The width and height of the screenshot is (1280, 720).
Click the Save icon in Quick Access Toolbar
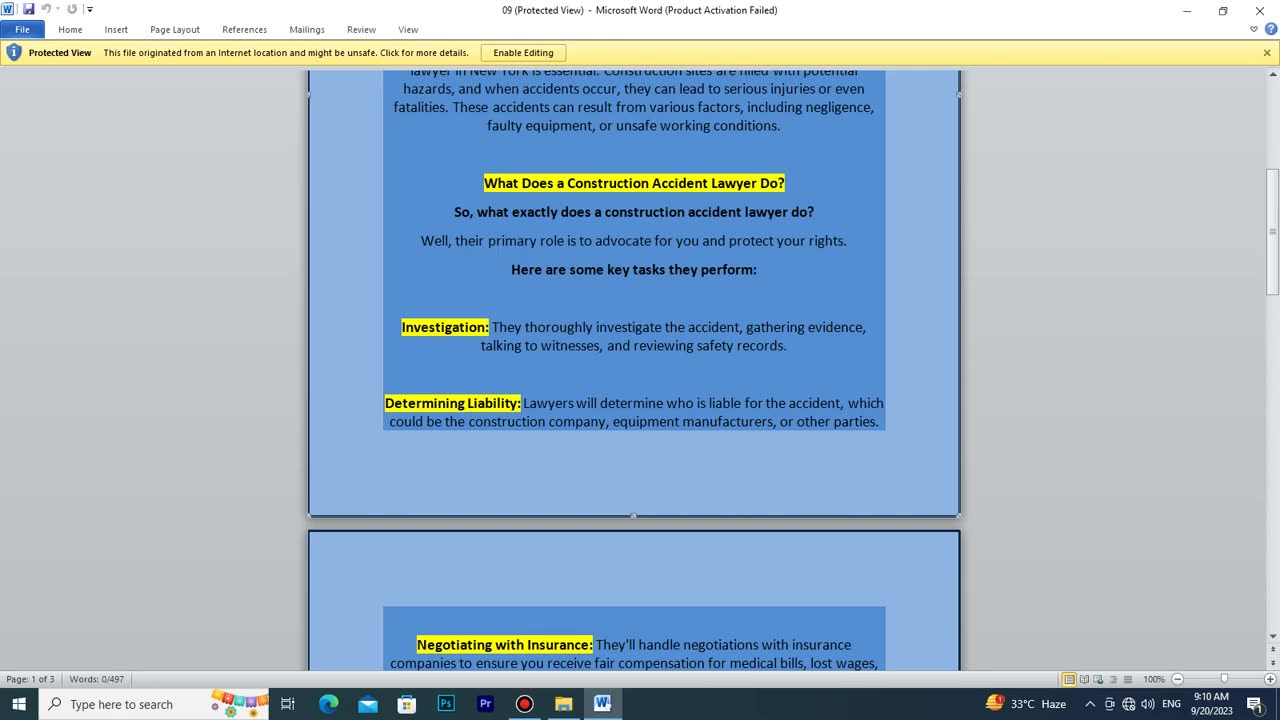(x=28, y=10)
